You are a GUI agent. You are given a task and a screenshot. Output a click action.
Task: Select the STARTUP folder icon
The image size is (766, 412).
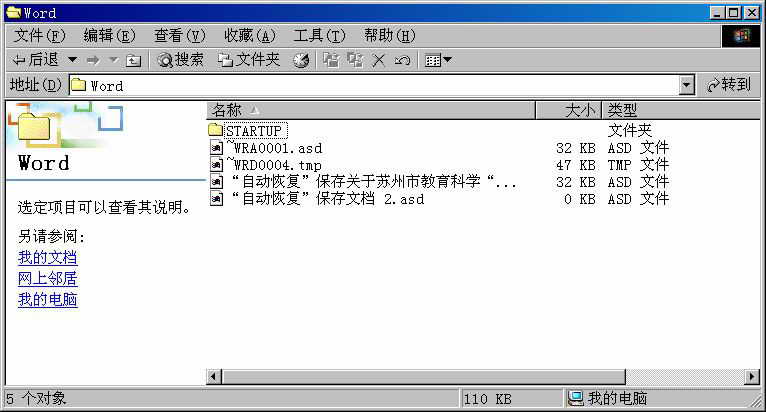[216, 131]
